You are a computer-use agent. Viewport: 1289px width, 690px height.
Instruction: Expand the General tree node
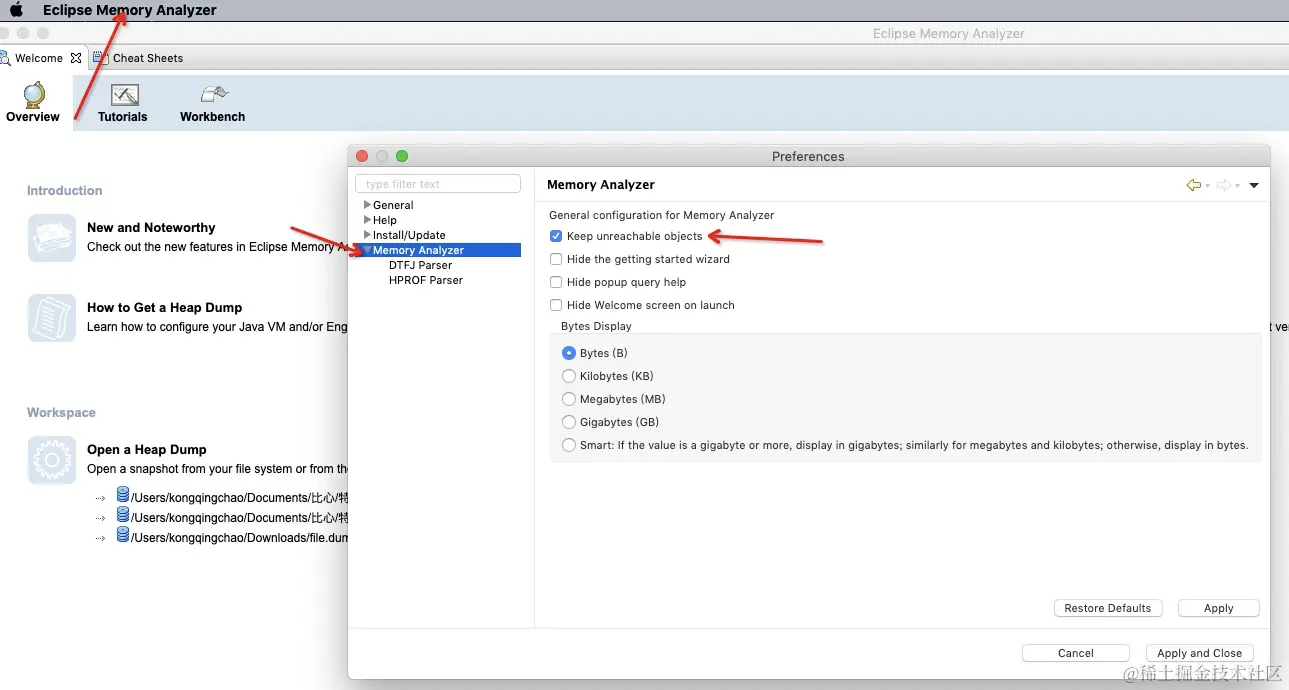367,205
